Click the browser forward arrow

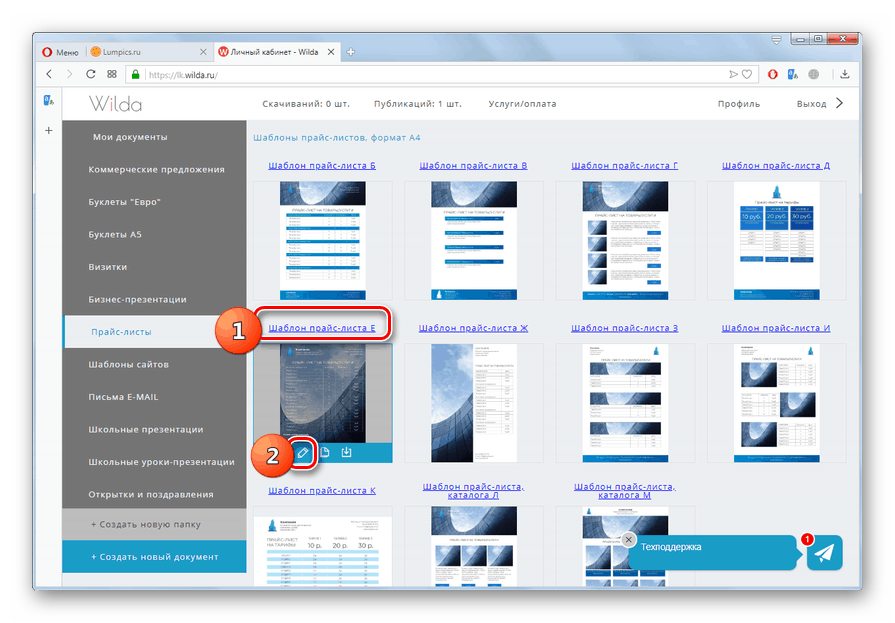tap(70, 74)
